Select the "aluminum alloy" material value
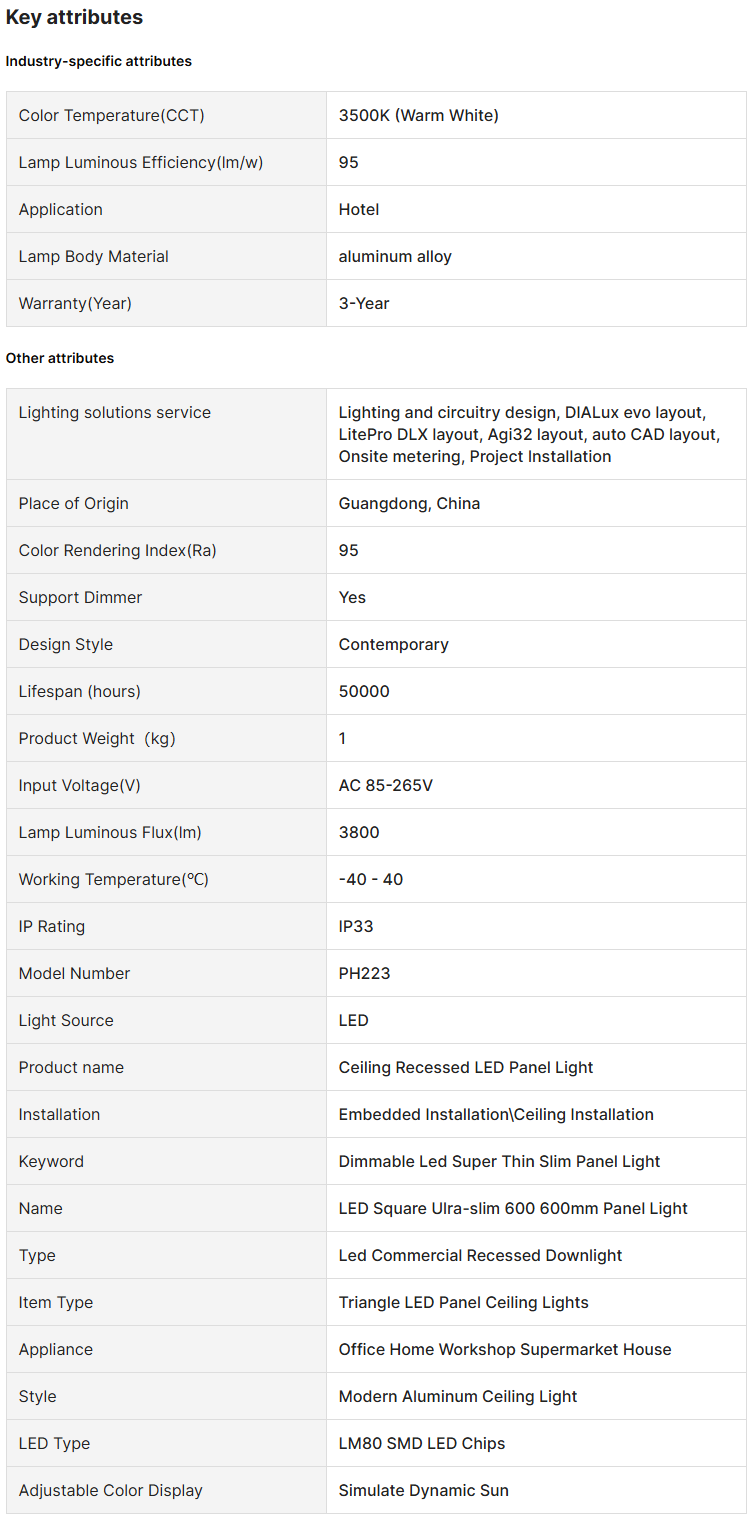The image size is (754, 1535). [395, 256]
